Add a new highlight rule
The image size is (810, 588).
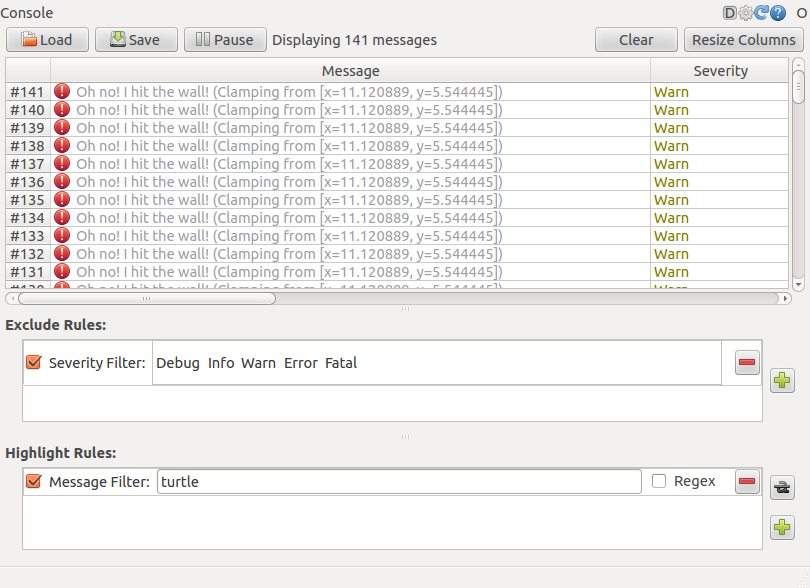(x=782, y=527)
